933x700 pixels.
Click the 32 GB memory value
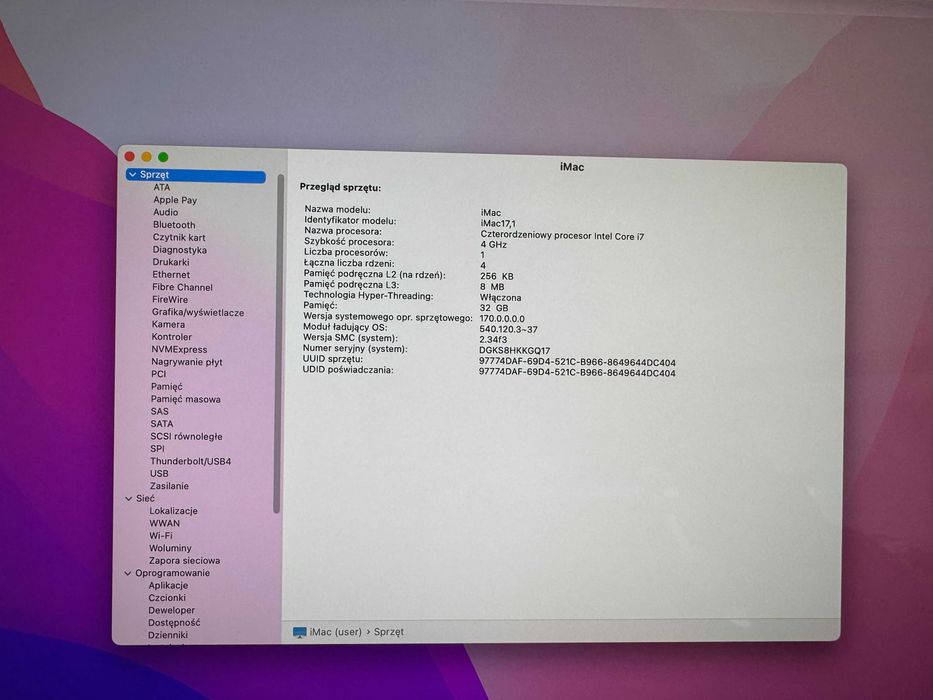(494, 308)
